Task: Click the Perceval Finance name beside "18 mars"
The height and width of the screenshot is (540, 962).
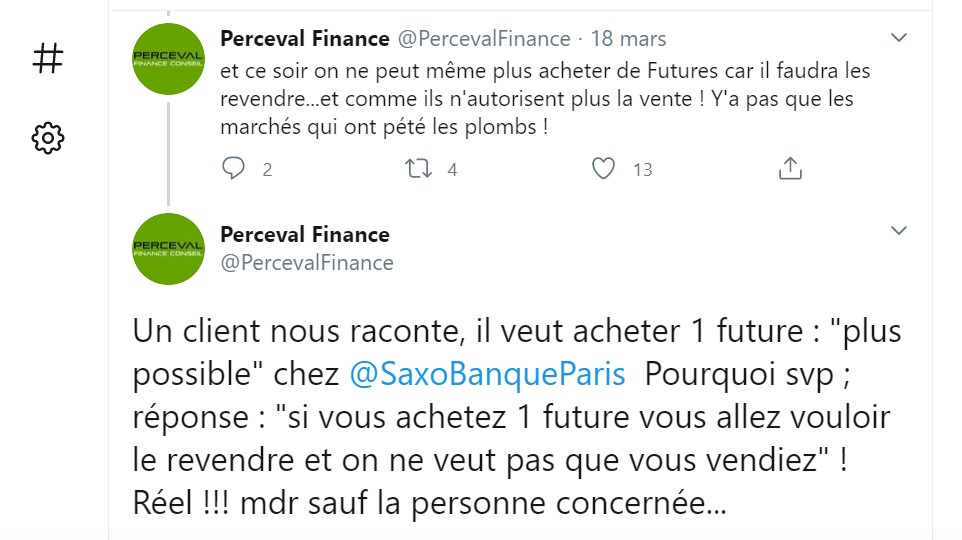Action: point(304,39)
